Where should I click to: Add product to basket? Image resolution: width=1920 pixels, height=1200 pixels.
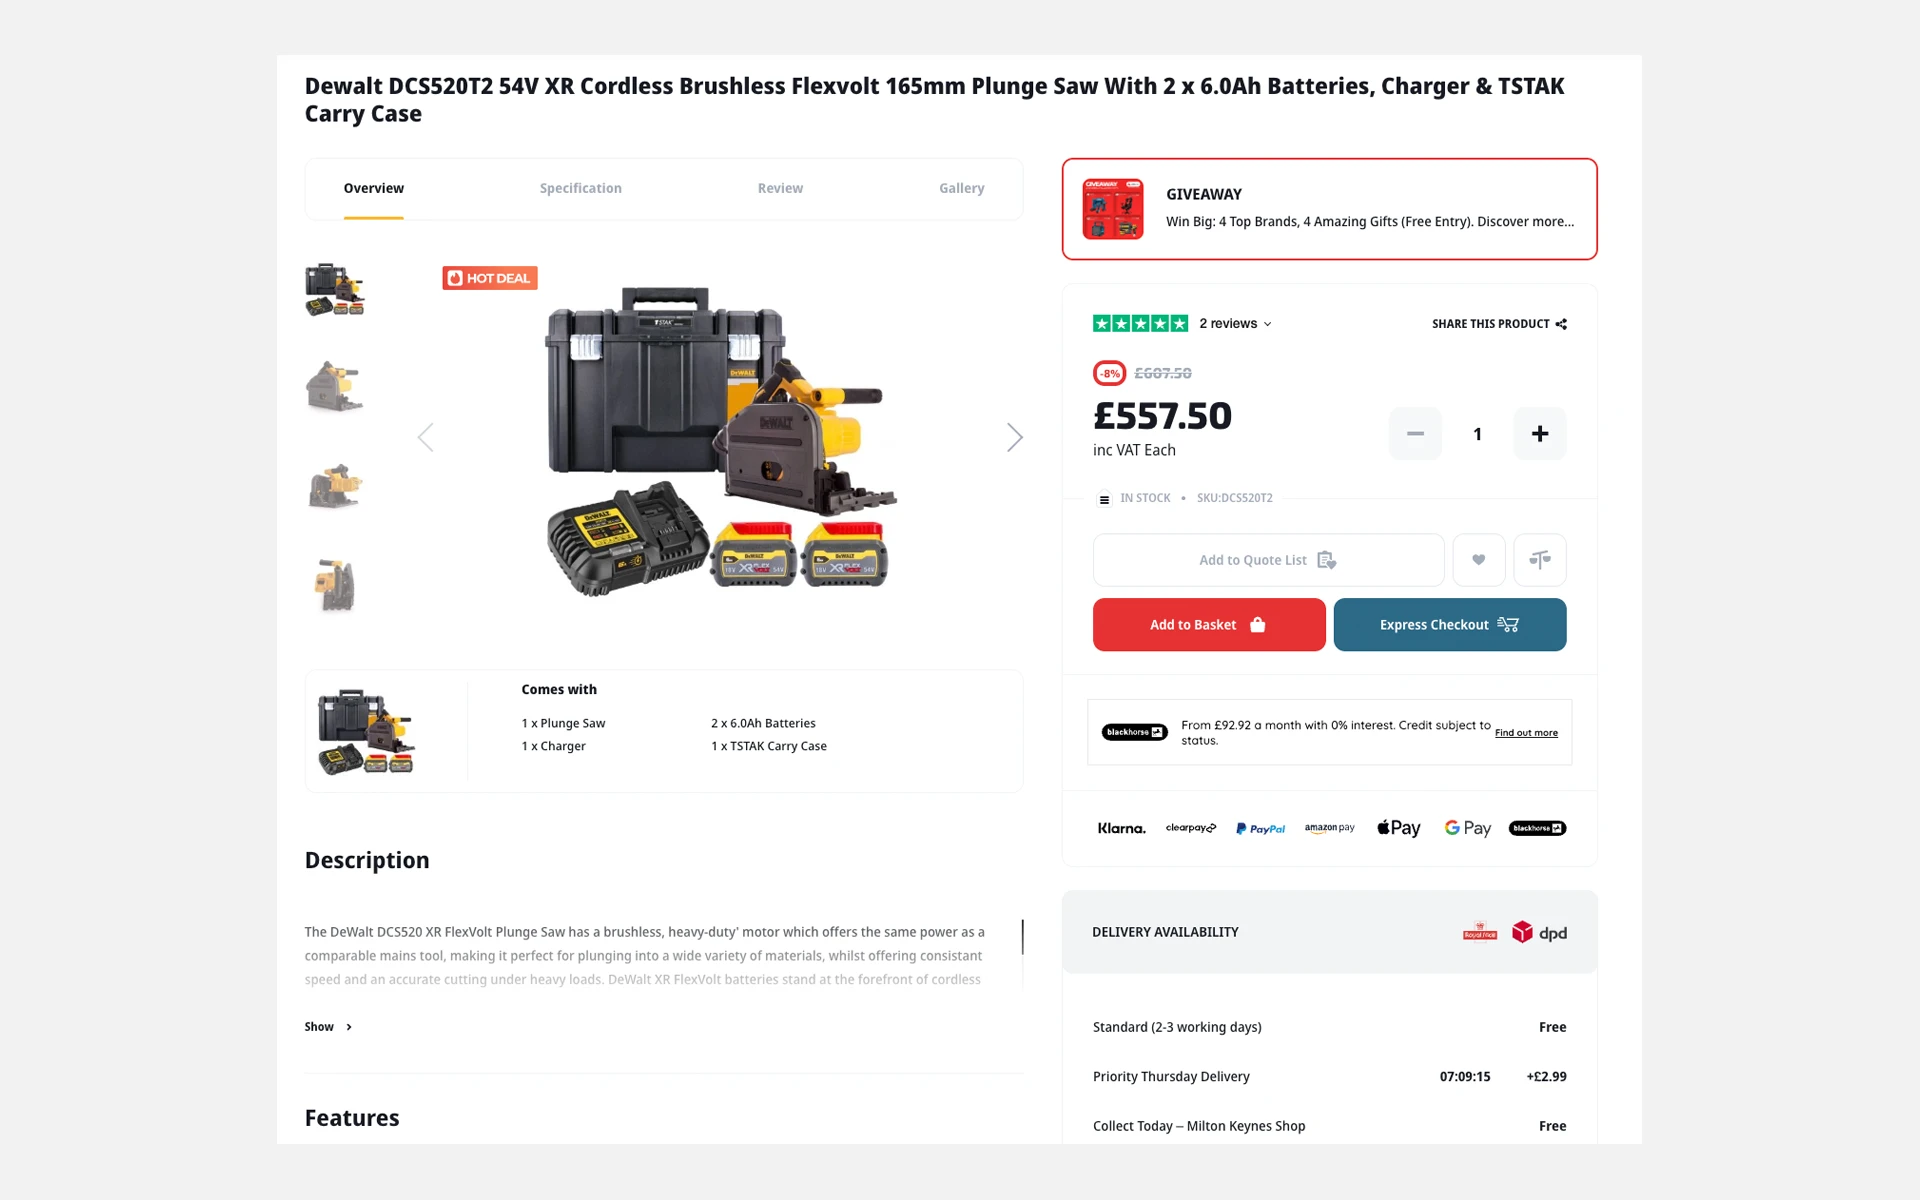coord(1209,625)
